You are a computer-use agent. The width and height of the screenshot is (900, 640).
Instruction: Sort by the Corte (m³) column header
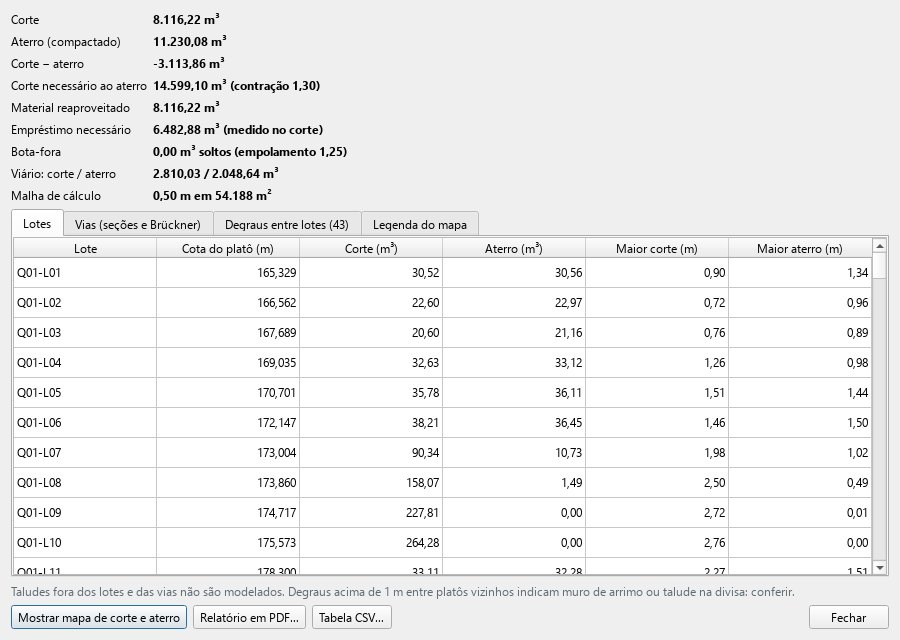point(371,249)
